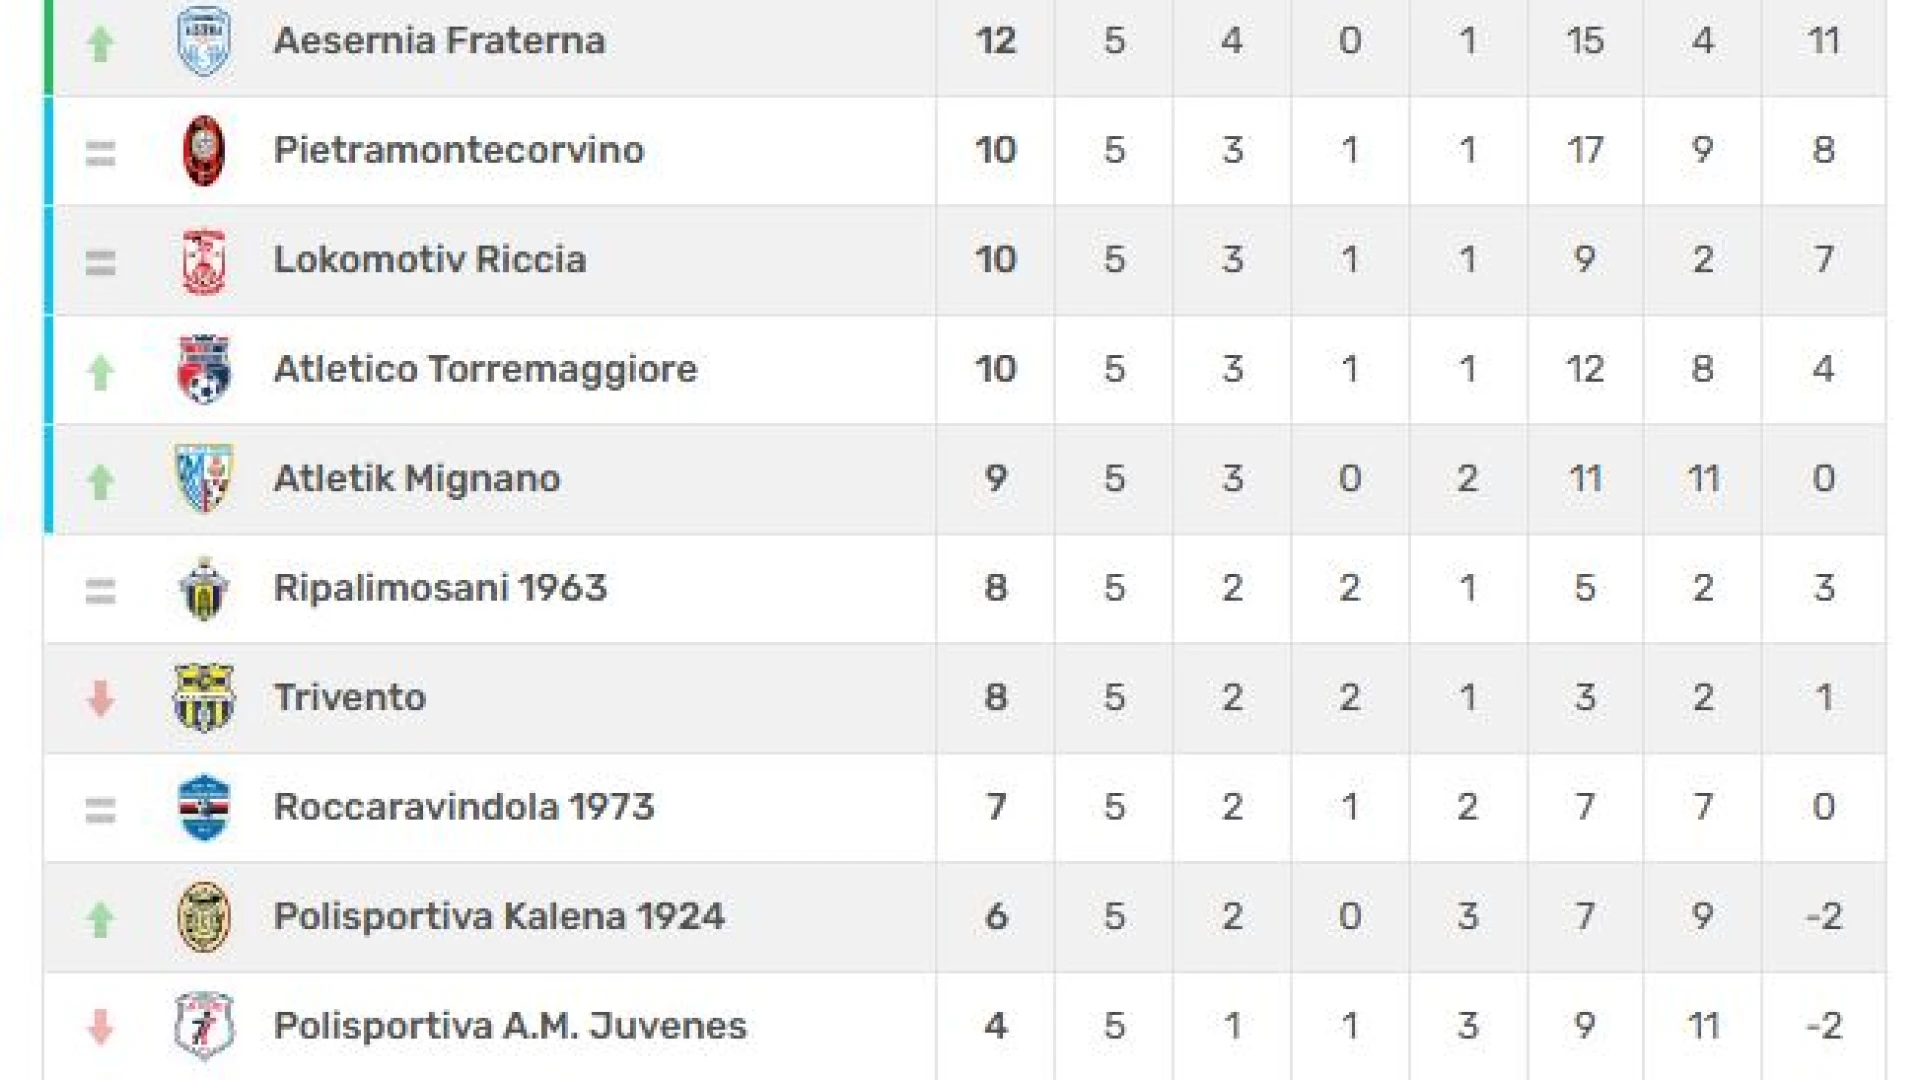Click the Lokomotiv Riccia team badge
Screen dimensions: 1920x1080
(204, 261)
